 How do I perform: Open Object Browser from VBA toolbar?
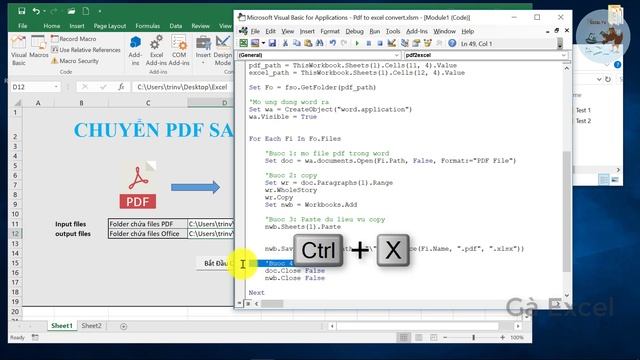427,43
